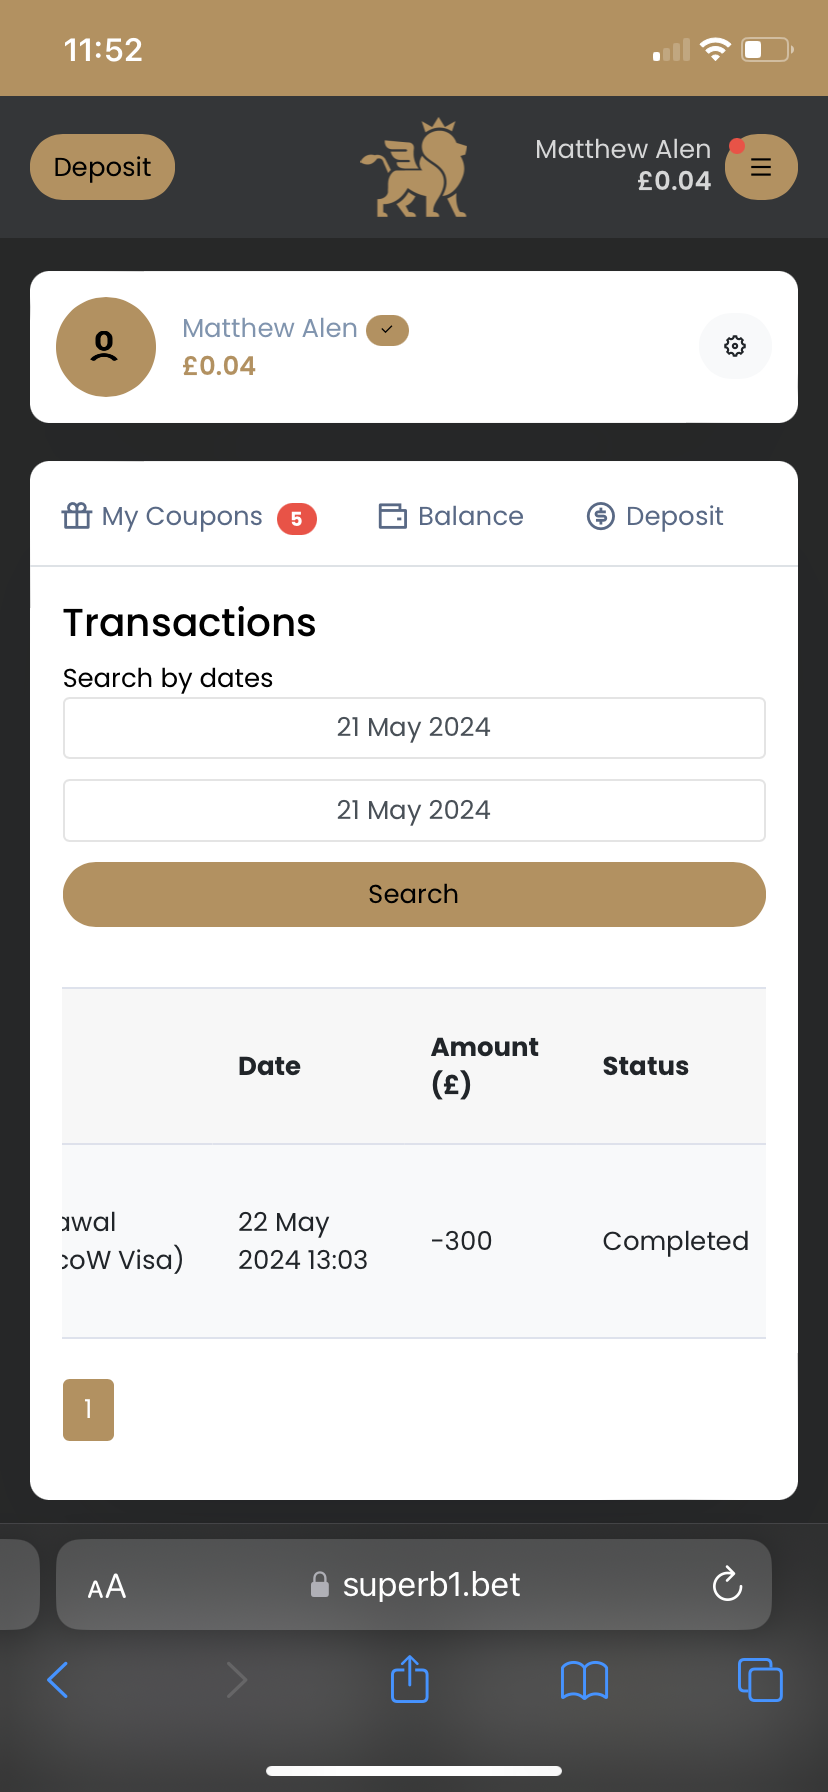The height and width of the screenshot is (1792, 828).
Task: Open account settings gear icon
Action: [735, 346]
